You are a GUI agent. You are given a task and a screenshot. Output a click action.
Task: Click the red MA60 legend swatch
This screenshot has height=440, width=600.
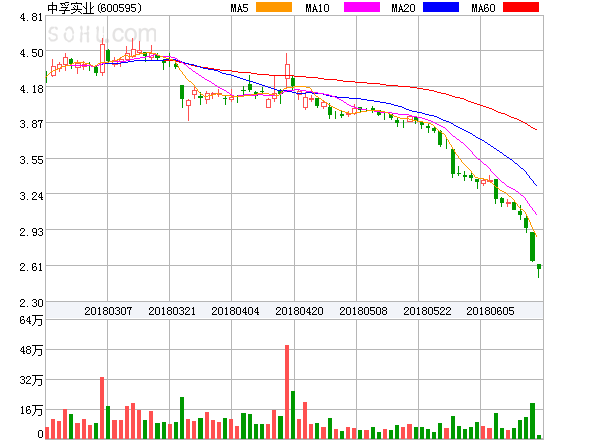[x=521, y=7]
